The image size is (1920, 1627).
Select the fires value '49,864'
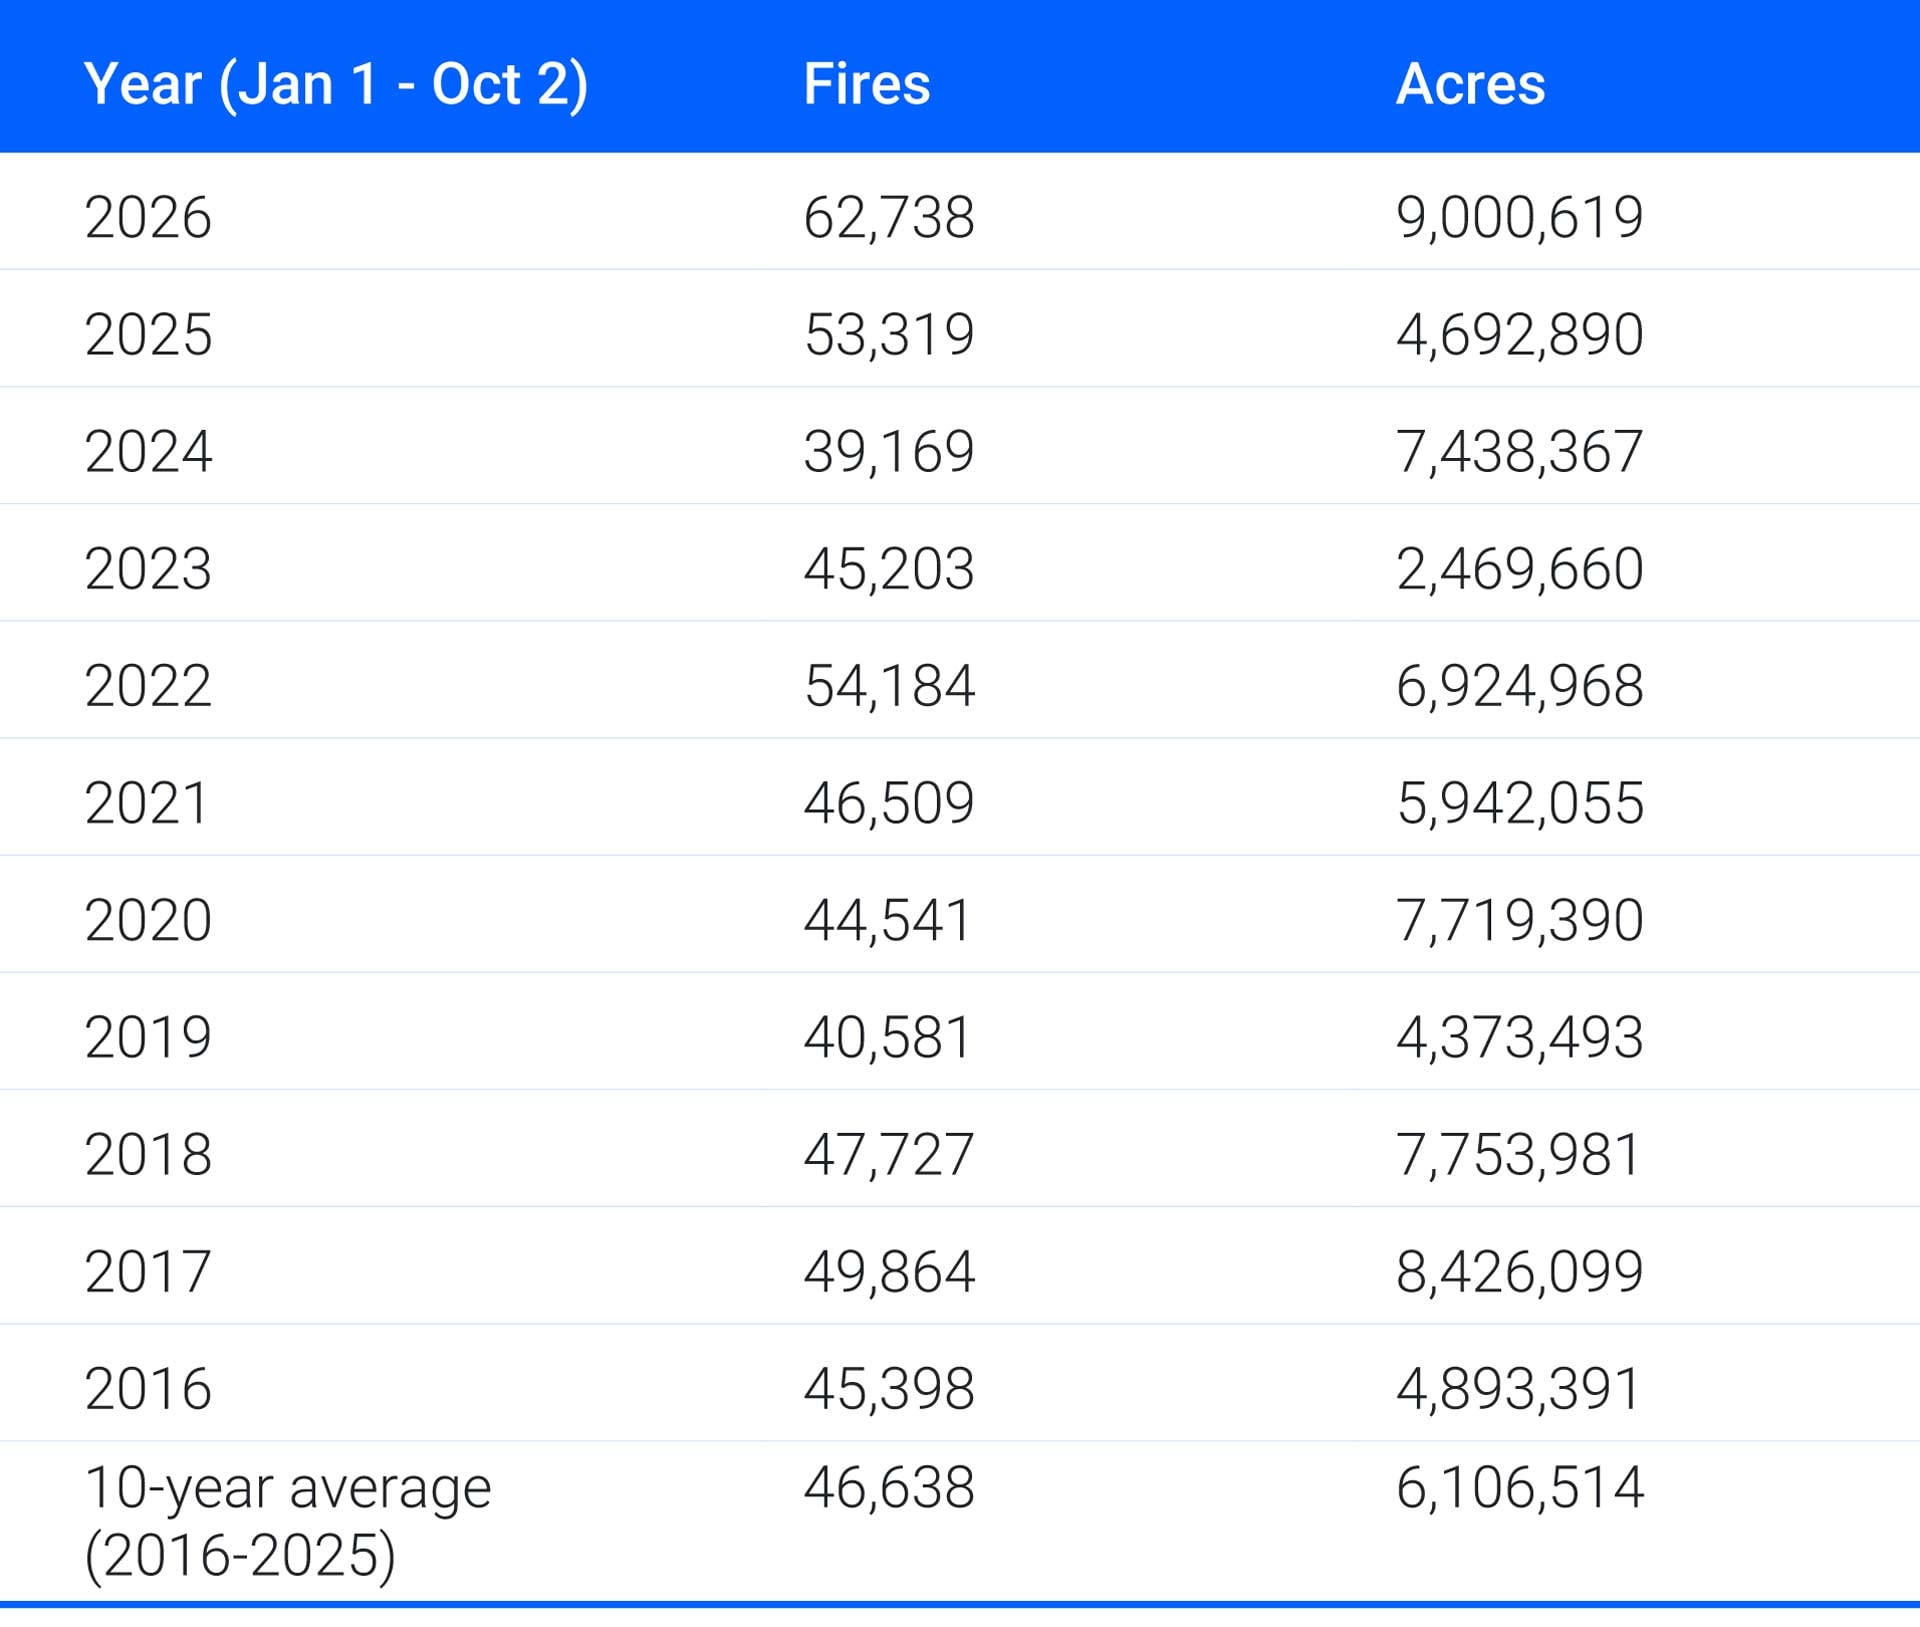tap(889, 1271)
